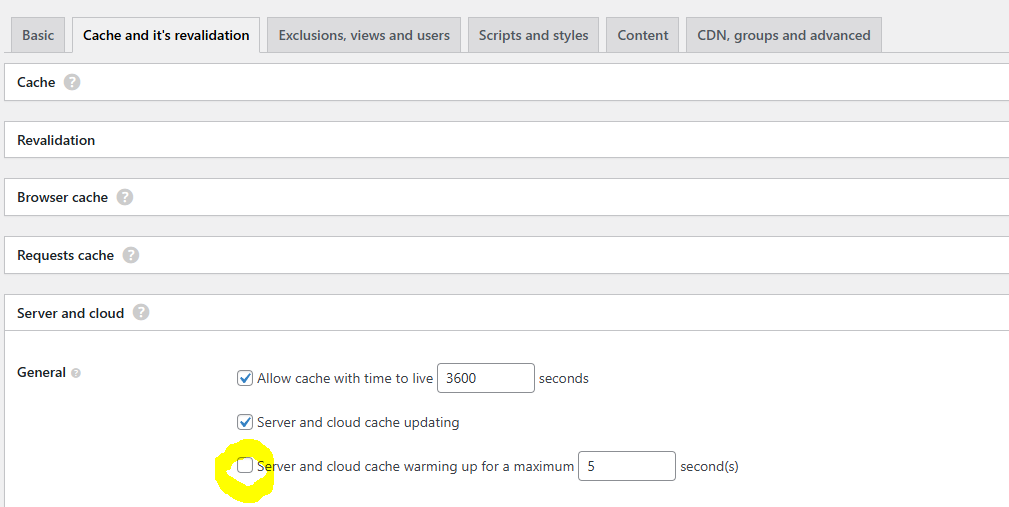Click the time to live 3600 field
Image resolution: width=1009 pixels, height=507 pixels.
click(x=486, y=378)
